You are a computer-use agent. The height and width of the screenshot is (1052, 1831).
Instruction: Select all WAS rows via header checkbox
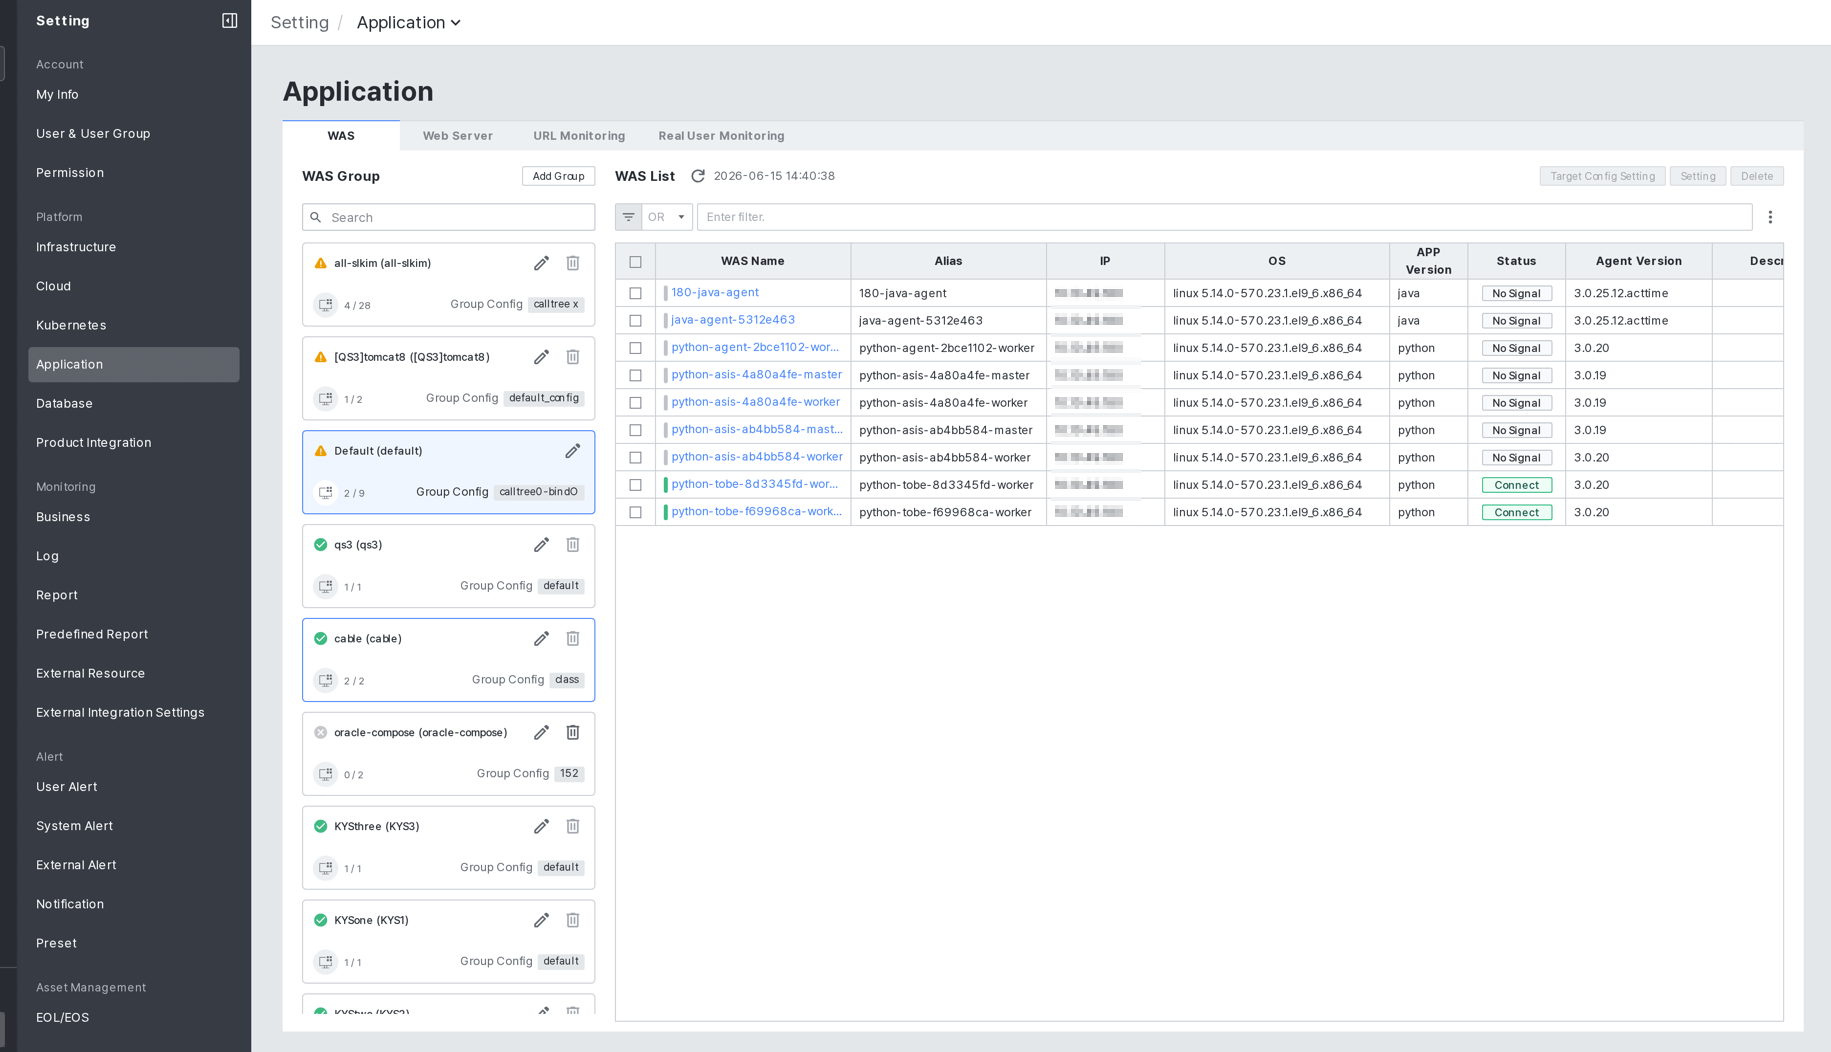point(635,262)
